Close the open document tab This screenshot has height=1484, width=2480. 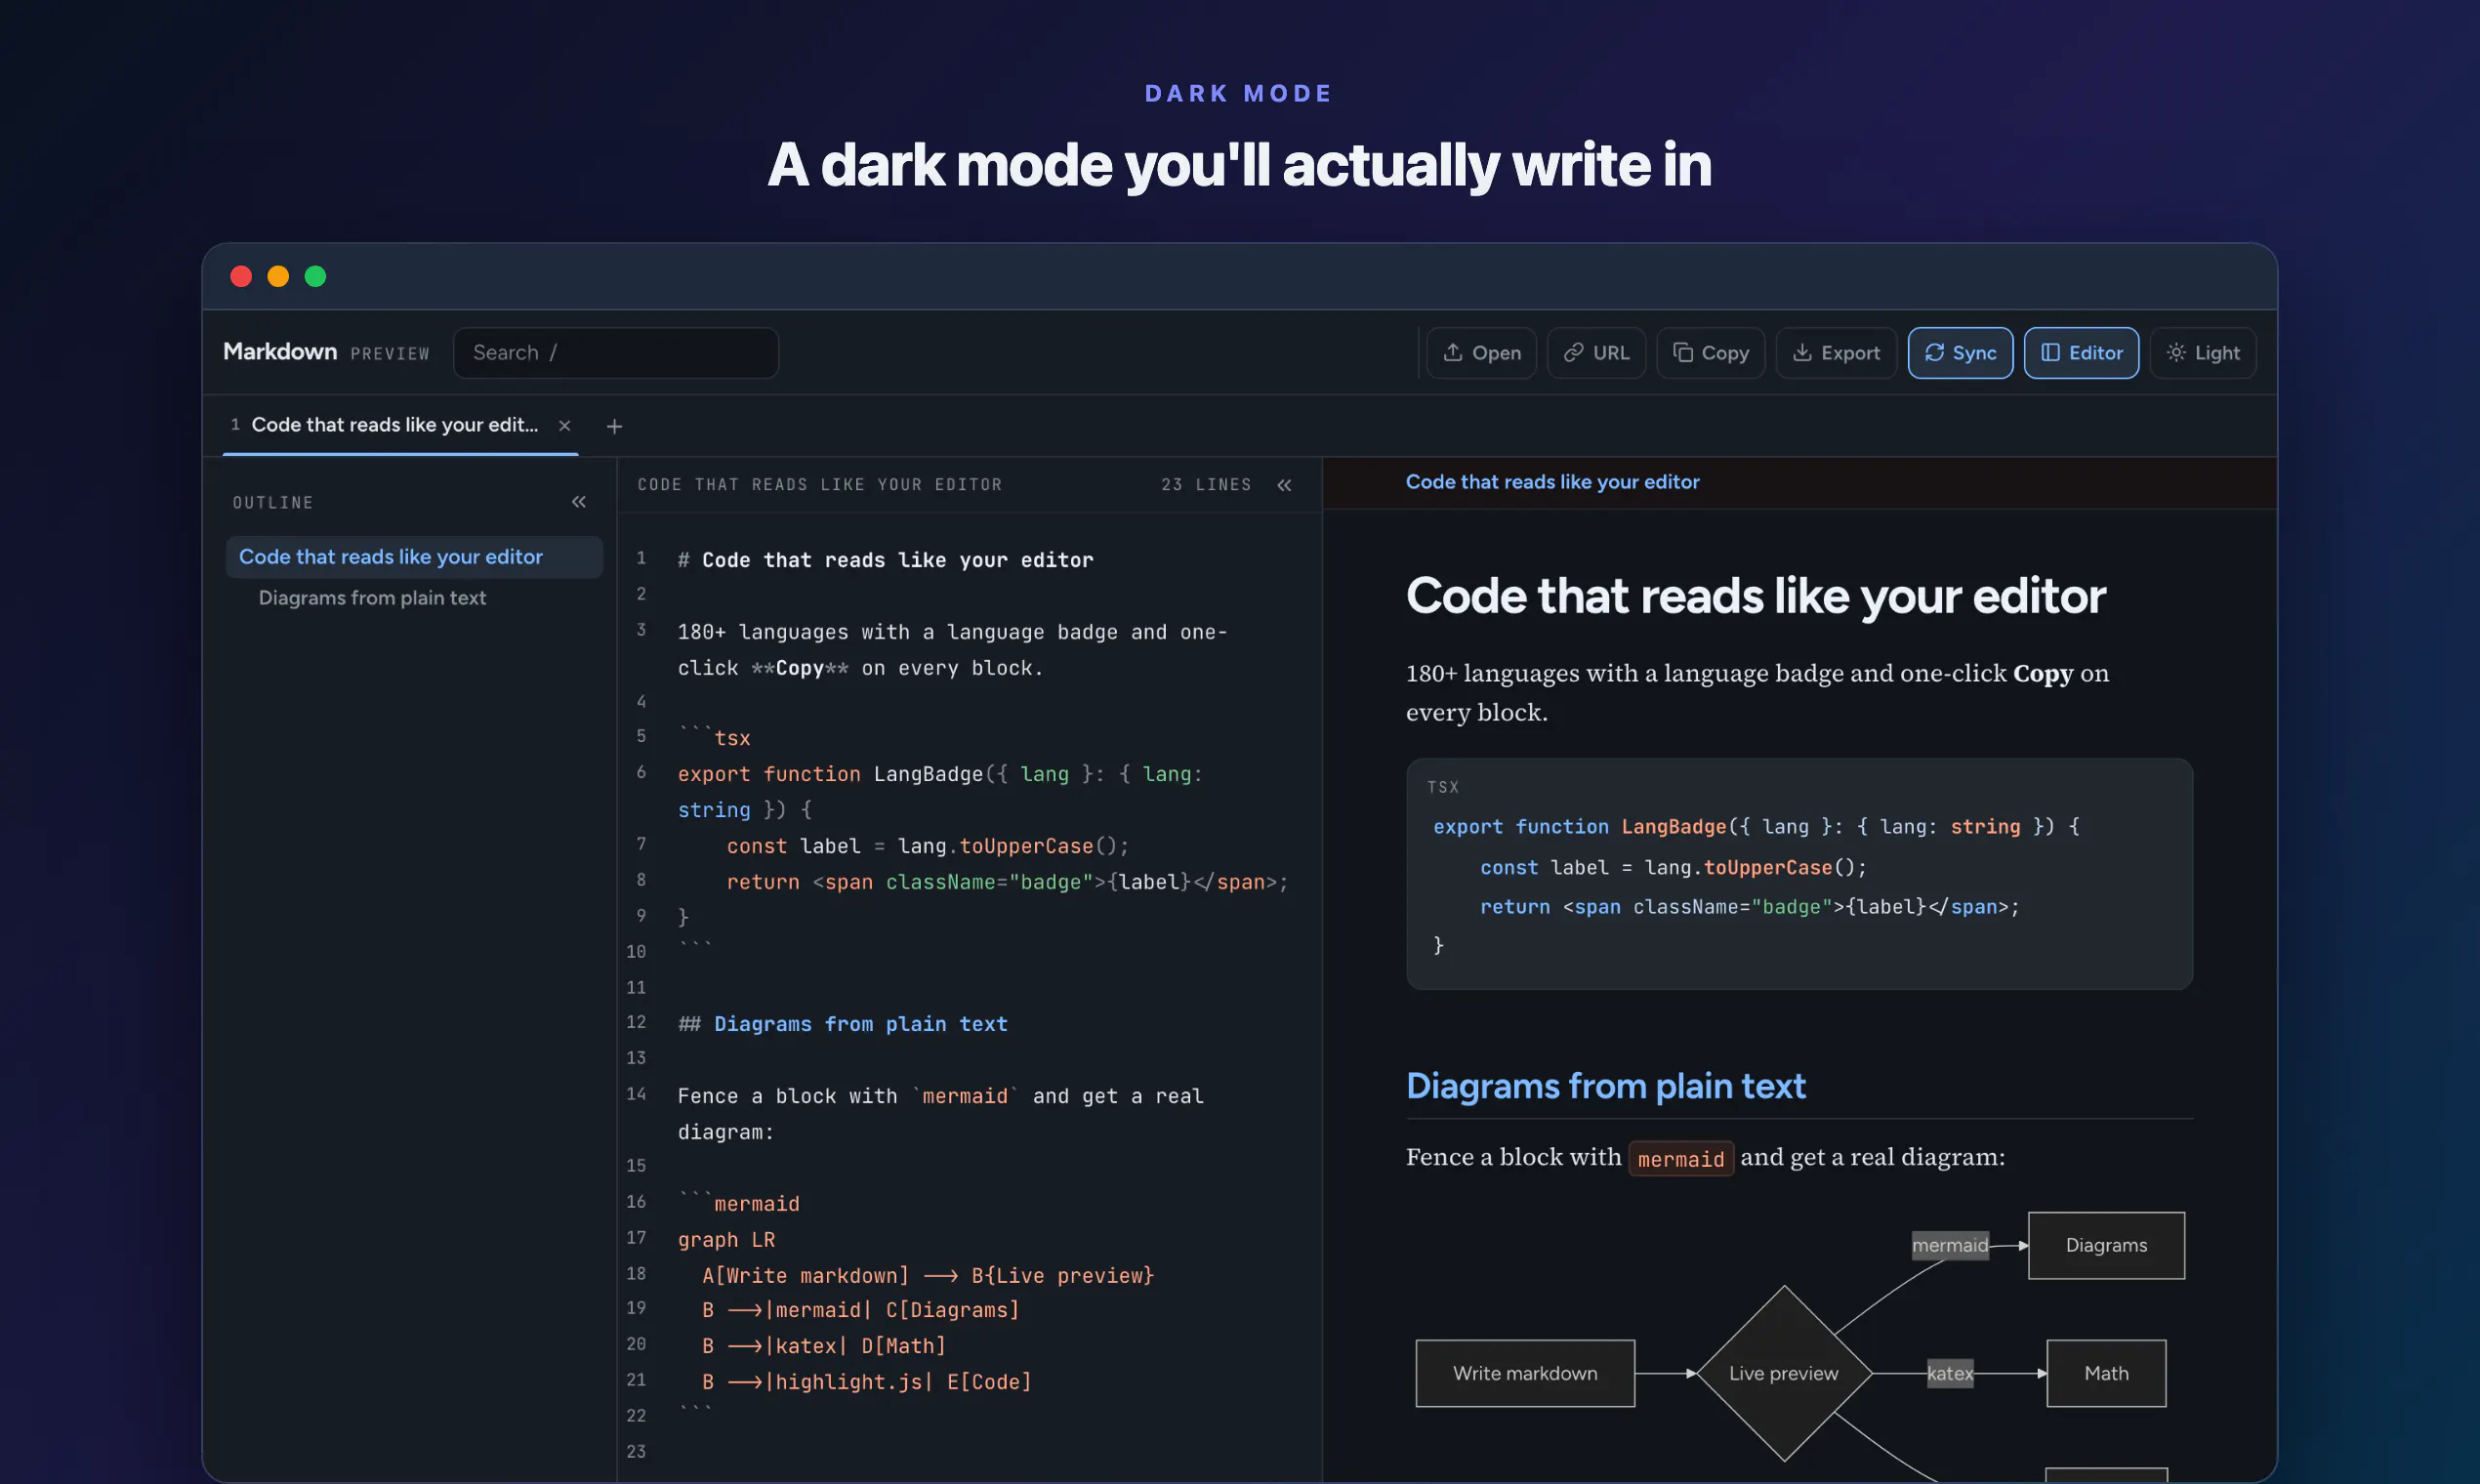565,426
